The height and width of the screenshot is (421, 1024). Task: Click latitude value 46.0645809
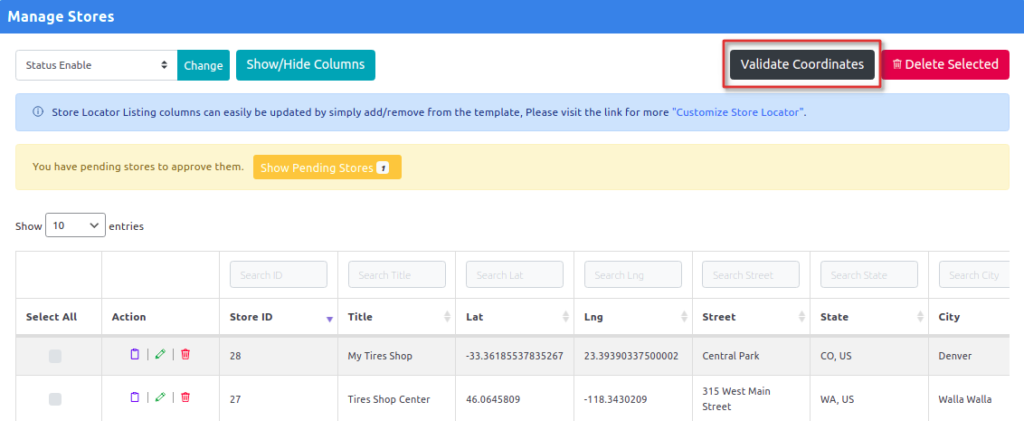pyautogui.click(x=493, y=399)
